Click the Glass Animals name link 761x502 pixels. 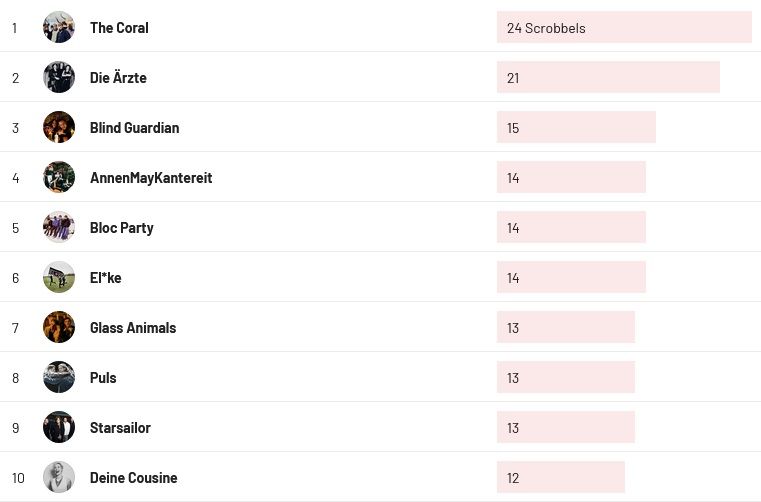point(132,328)
